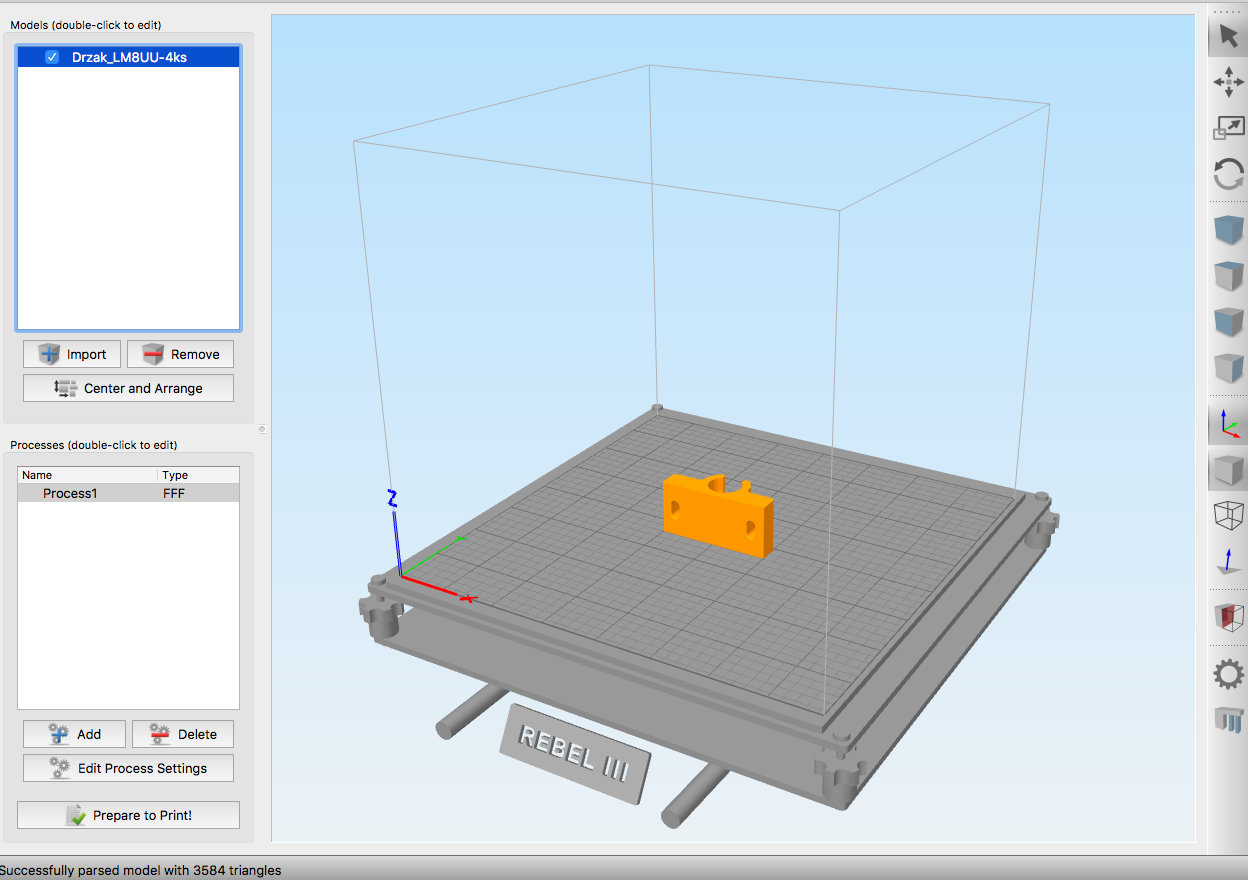Open the support structures tool
Image resolution: width=1248 pixels, height=880 pixels.
click(x=1228, y=720)
